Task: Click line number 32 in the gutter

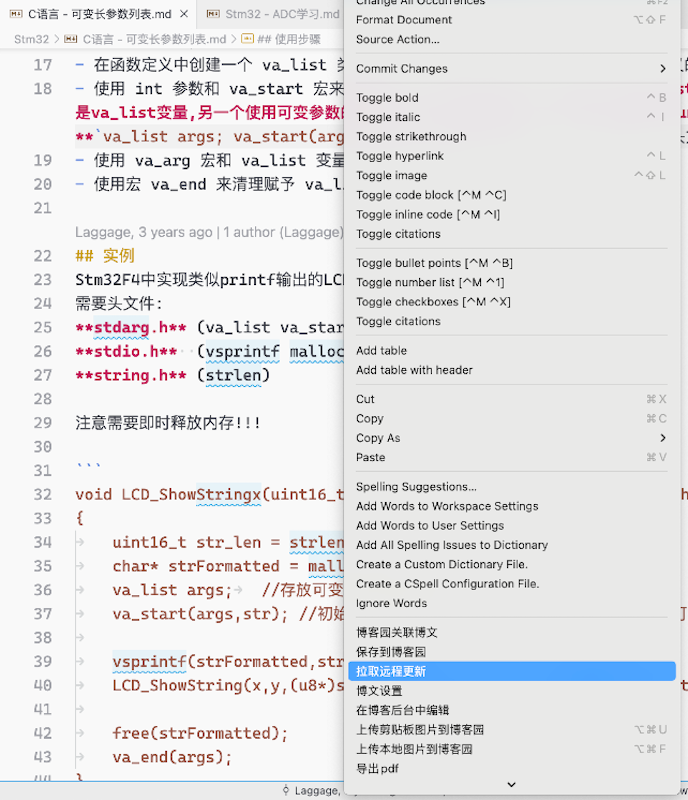Action: pyautogui.click(x=43, y=494)
